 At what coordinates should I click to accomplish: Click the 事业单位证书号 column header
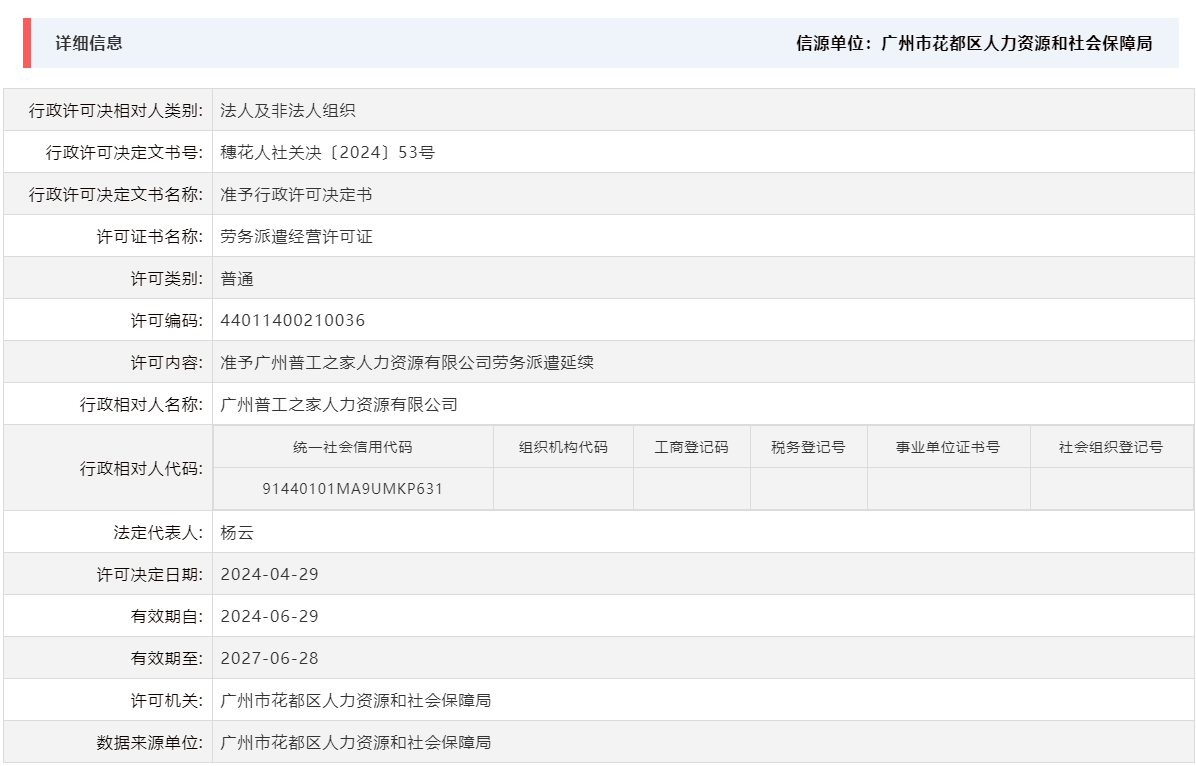point(947,447)
